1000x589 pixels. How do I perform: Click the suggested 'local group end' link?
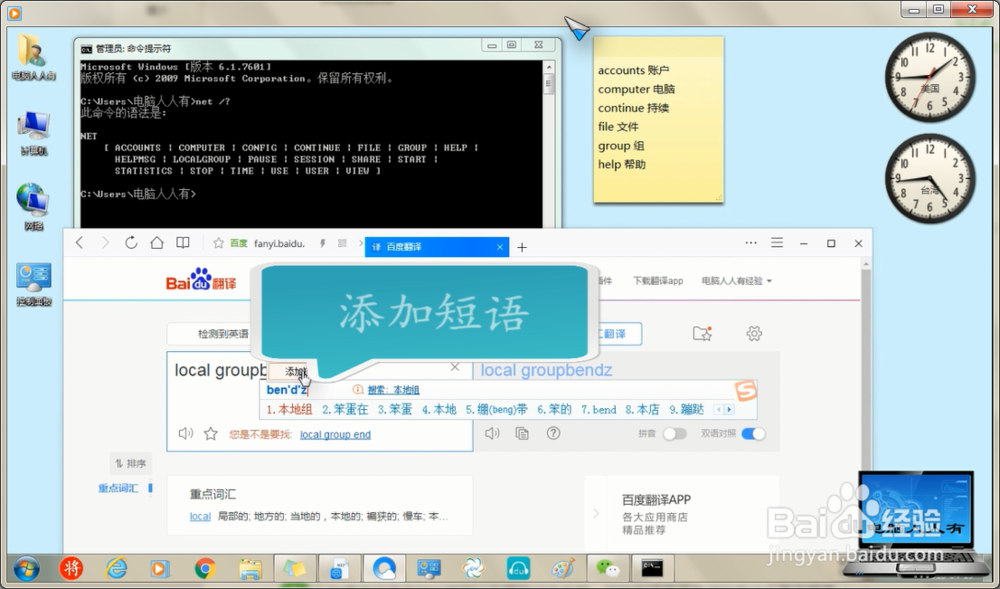coord(335,435)
